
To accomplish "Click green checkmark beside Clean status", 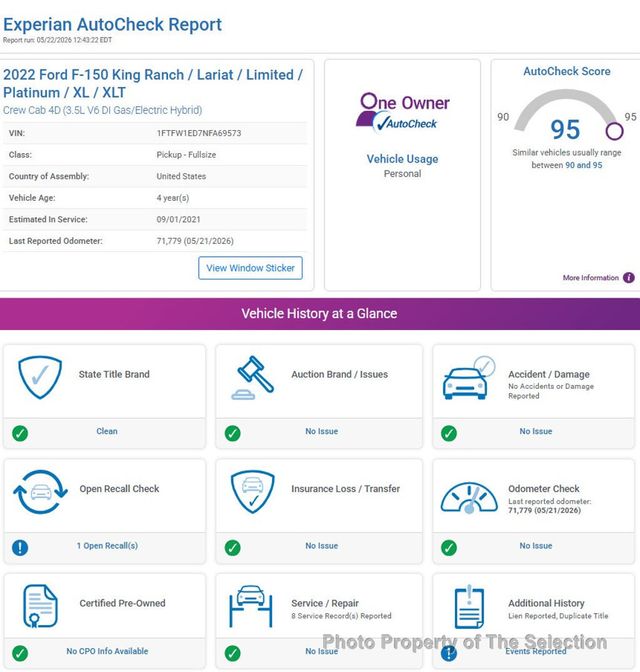I will 20,433.
